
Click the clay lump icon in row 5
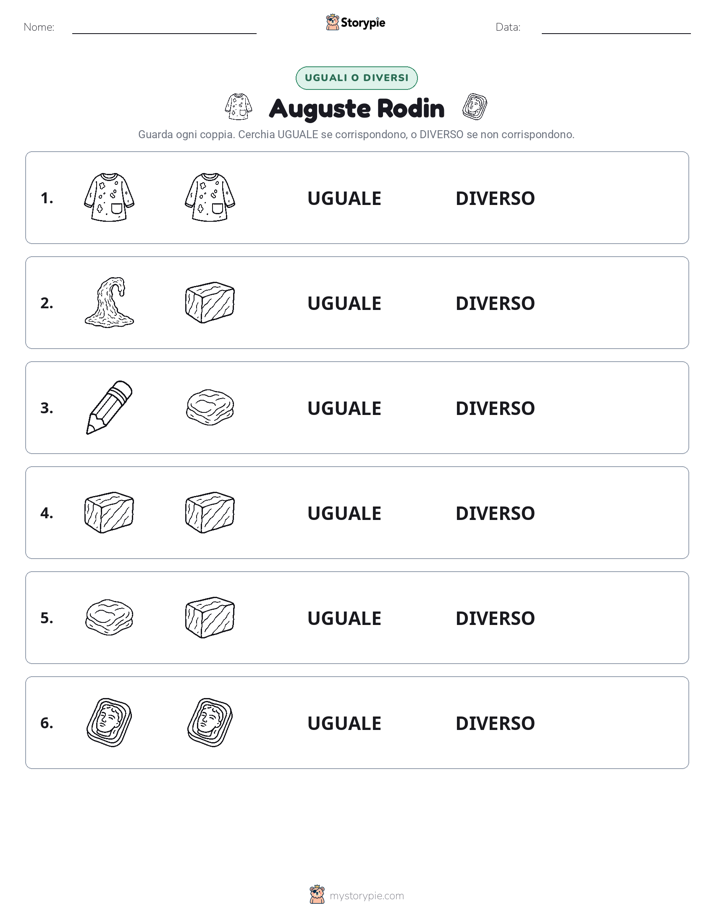[x=109, y=617]
